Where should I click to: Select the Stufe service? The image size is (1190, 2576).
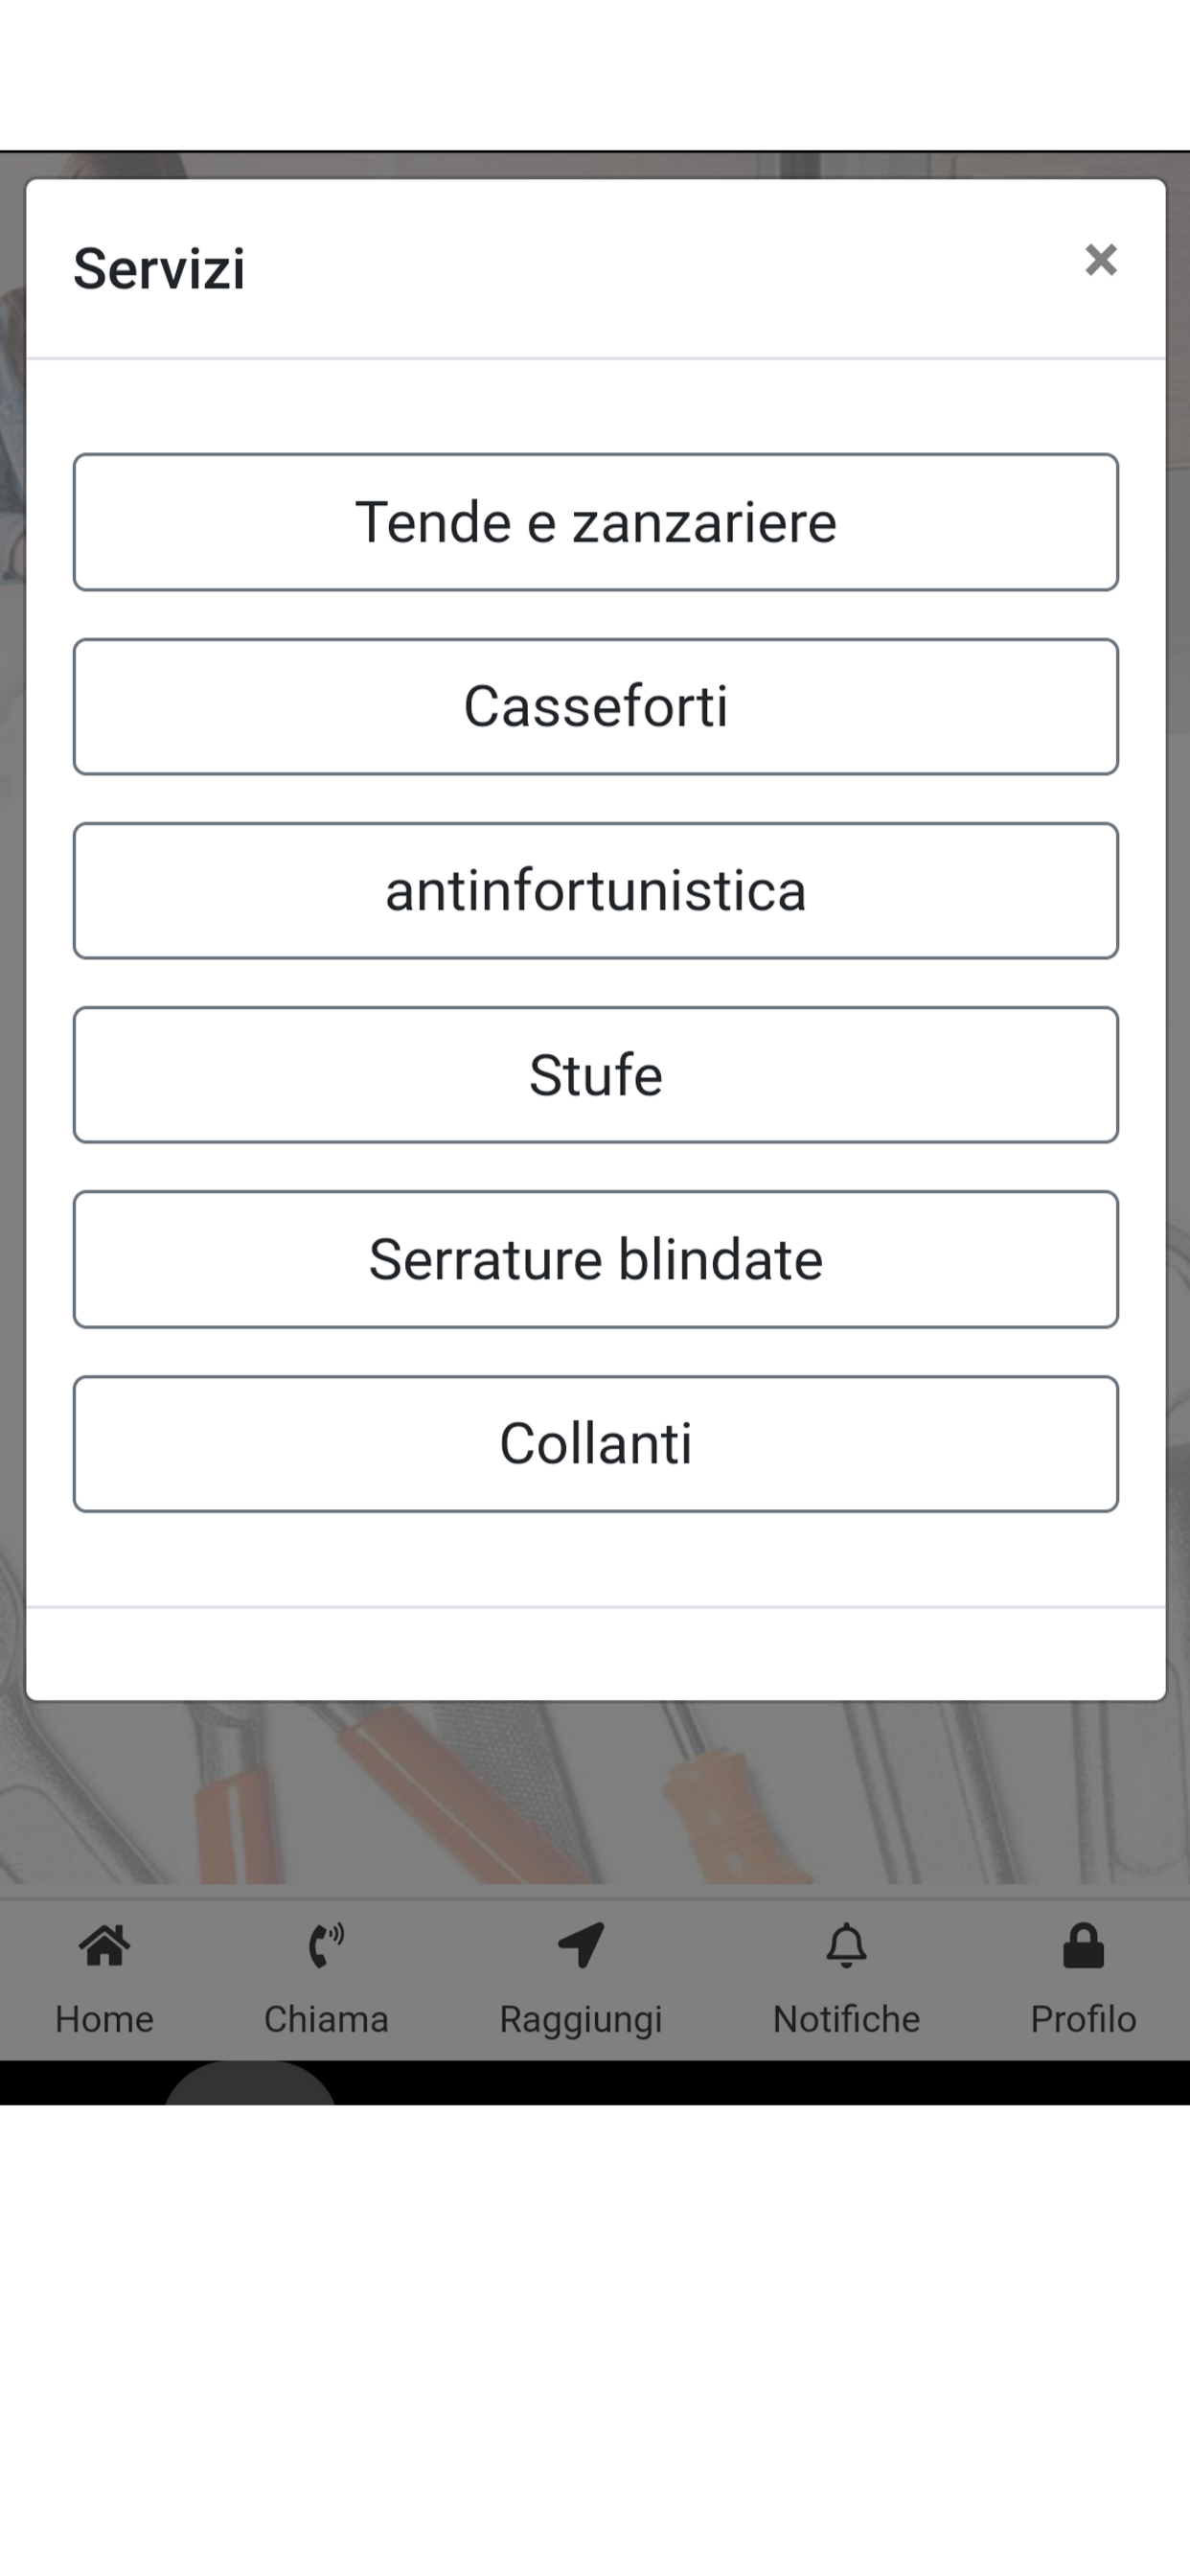(596, 1075)
